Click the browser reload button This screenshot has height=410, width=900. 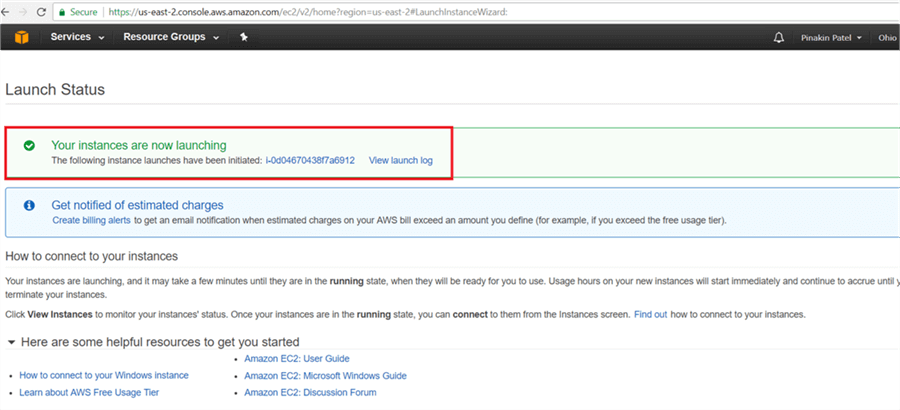pyautogui.click(x=41, y=11)
